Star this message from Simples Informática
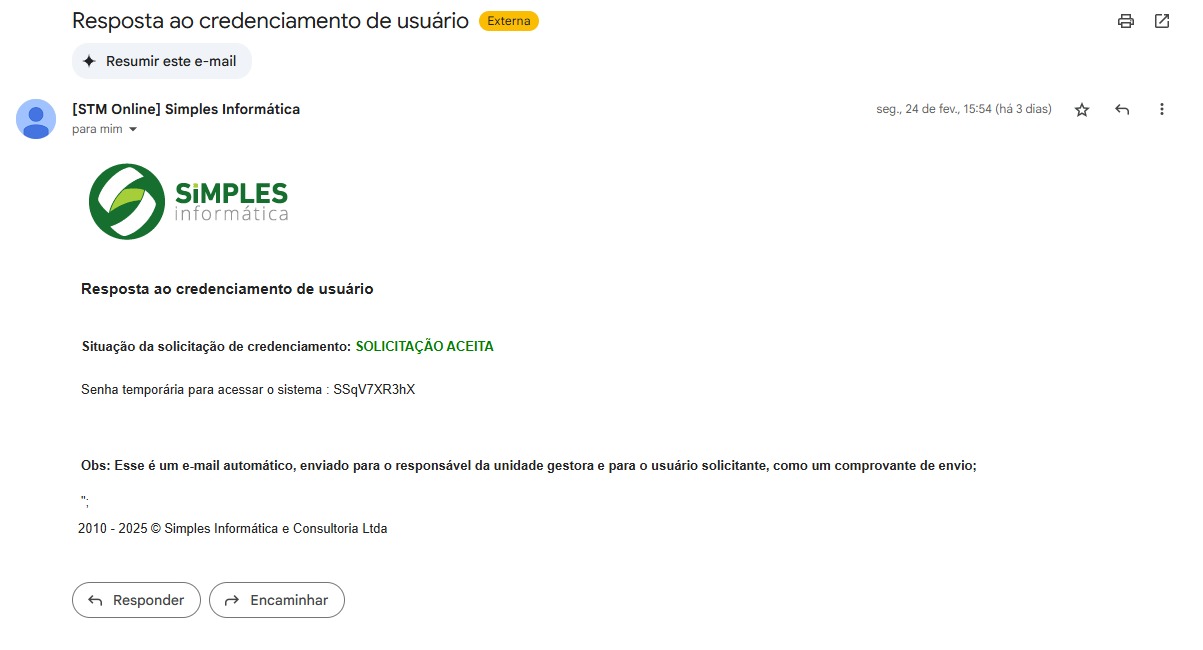 (x=1082, y=110)
